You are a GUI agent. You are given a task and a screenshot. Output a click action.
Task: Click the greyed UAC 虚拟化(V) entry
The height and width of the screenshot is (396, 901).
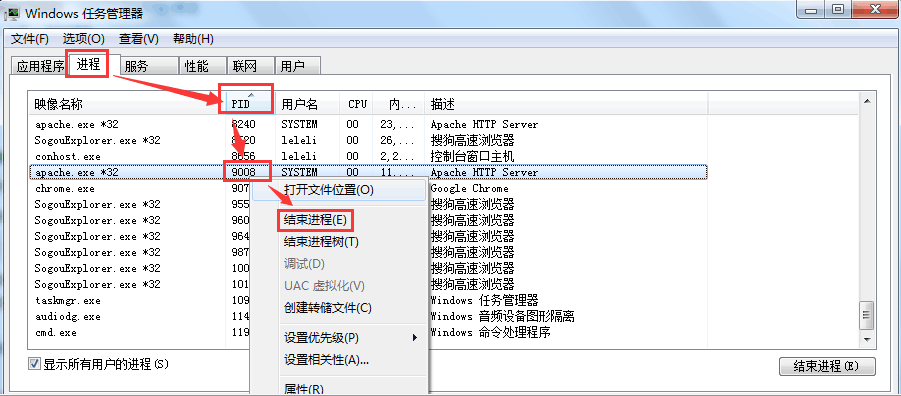click(x=339, y=286)
